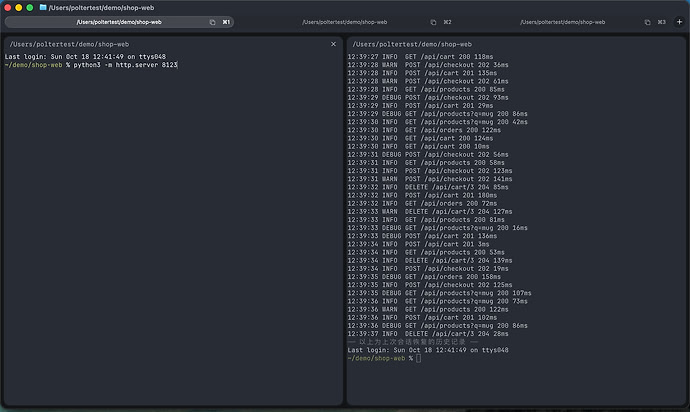Click log line 'DELETE /api/cart/3 204 139ms'
The width and height of the screenshot is (690, 412).
[430, 260]
